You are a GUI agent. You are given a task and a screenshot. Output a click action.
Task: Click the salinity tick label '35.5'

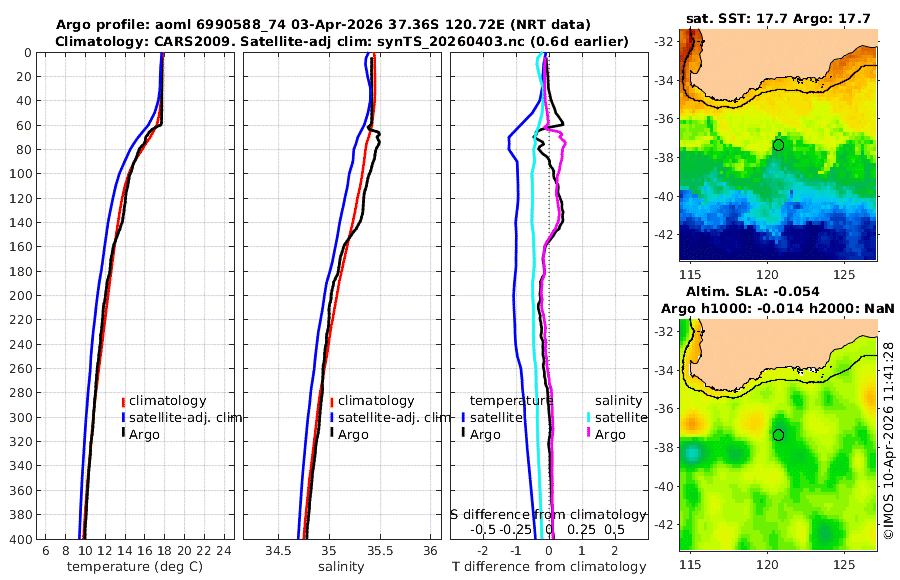click(x=380, y=551)
